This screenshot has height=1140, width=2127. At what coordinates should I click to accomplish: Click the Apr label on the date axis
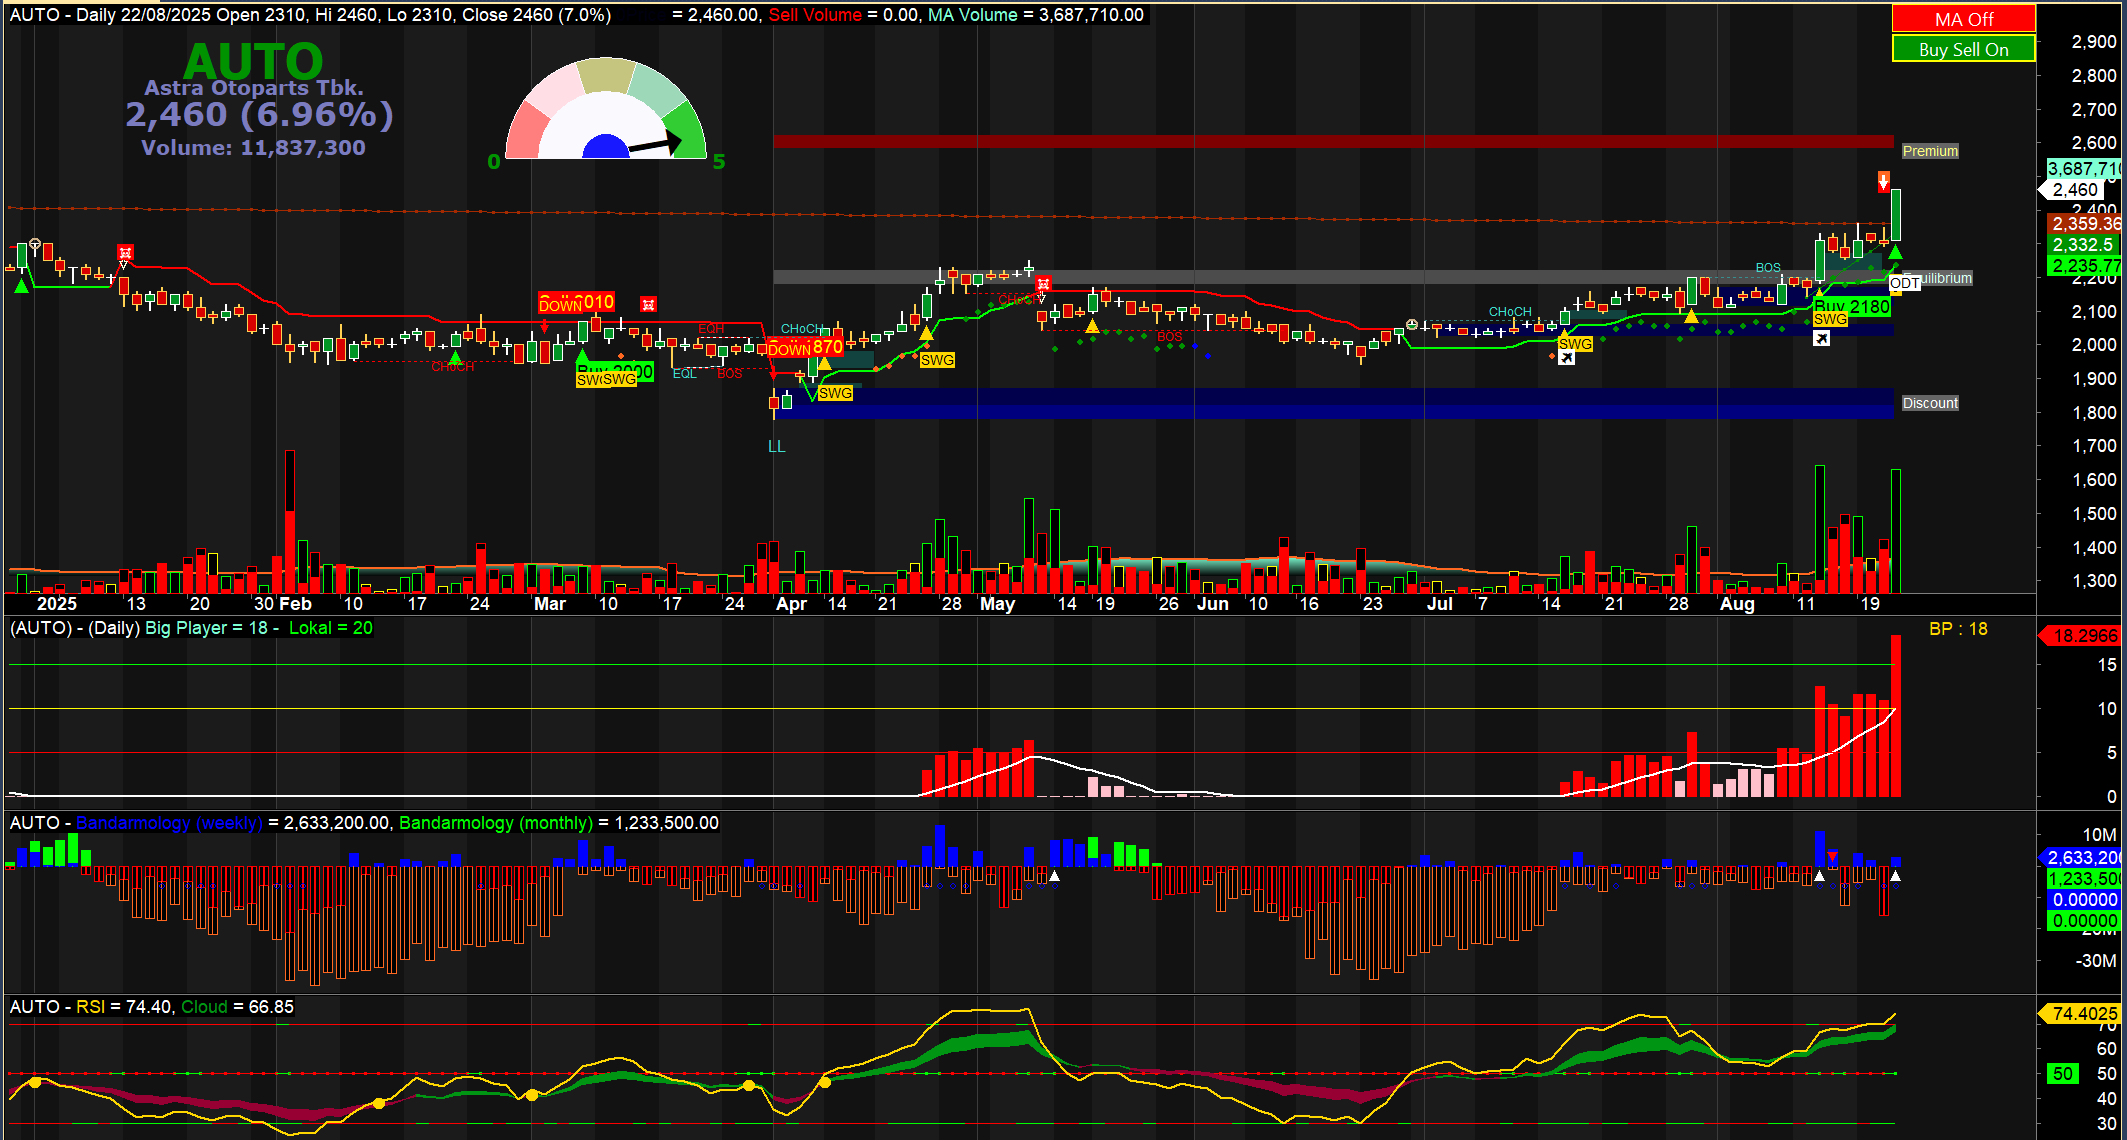click(x=791, y=604)
